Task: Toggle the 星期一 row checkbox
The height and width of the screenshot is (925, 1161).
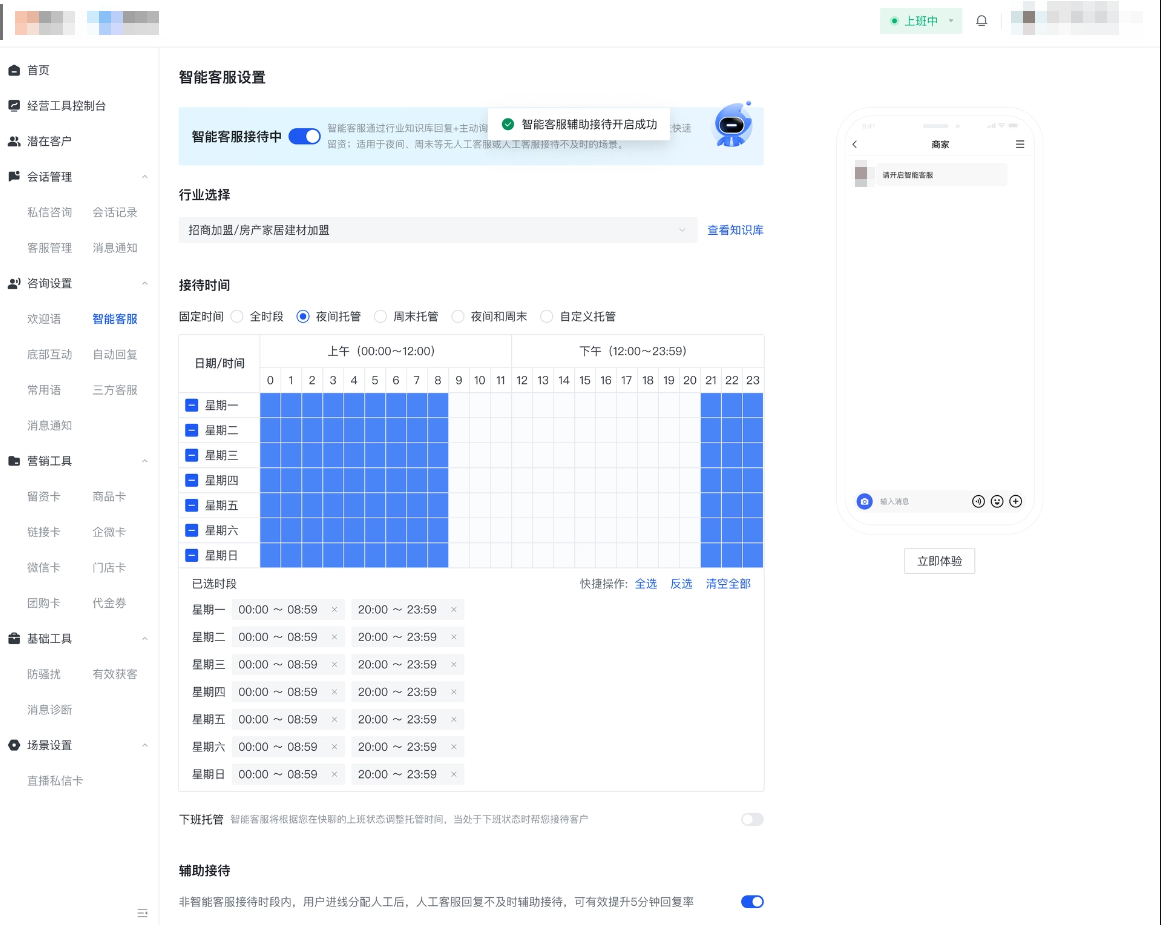Action: click(191, 405)
